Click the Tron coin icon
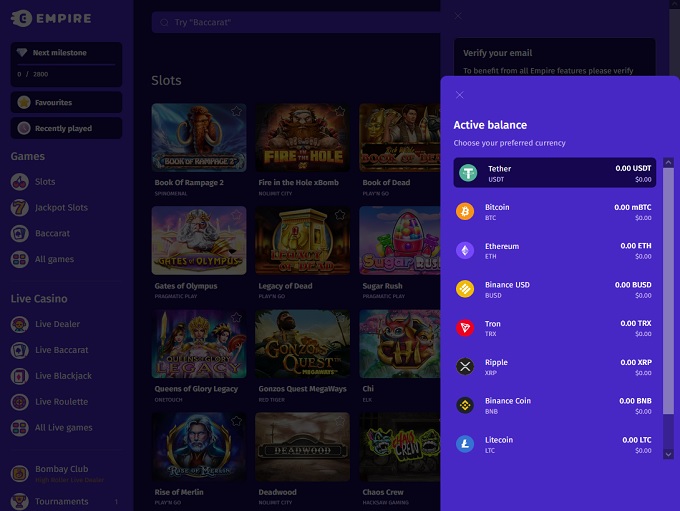Screen dimensions: 680x511 click(x=465, y=328)
